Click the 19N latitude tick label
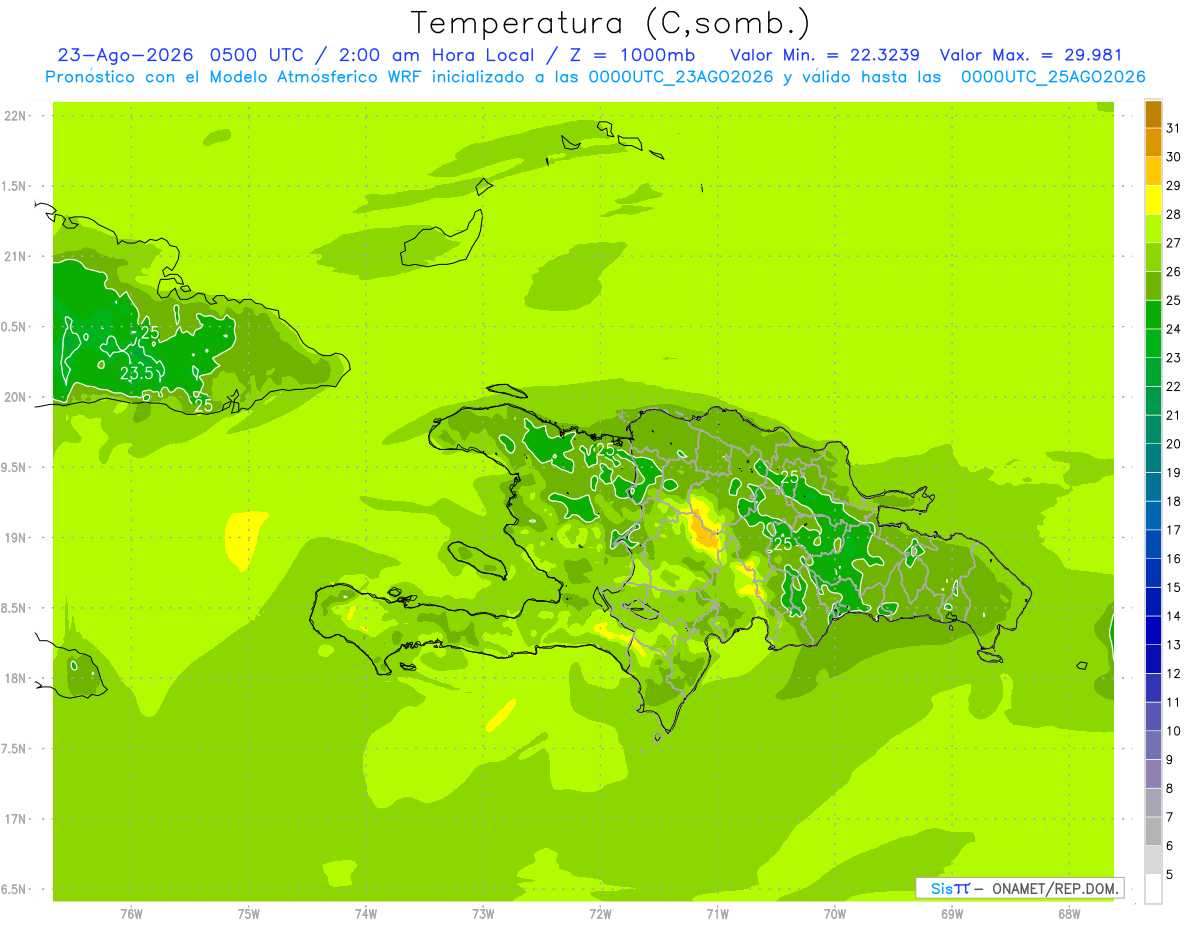1200x927 pixels. pyautogui.click(x=16, y=538)
